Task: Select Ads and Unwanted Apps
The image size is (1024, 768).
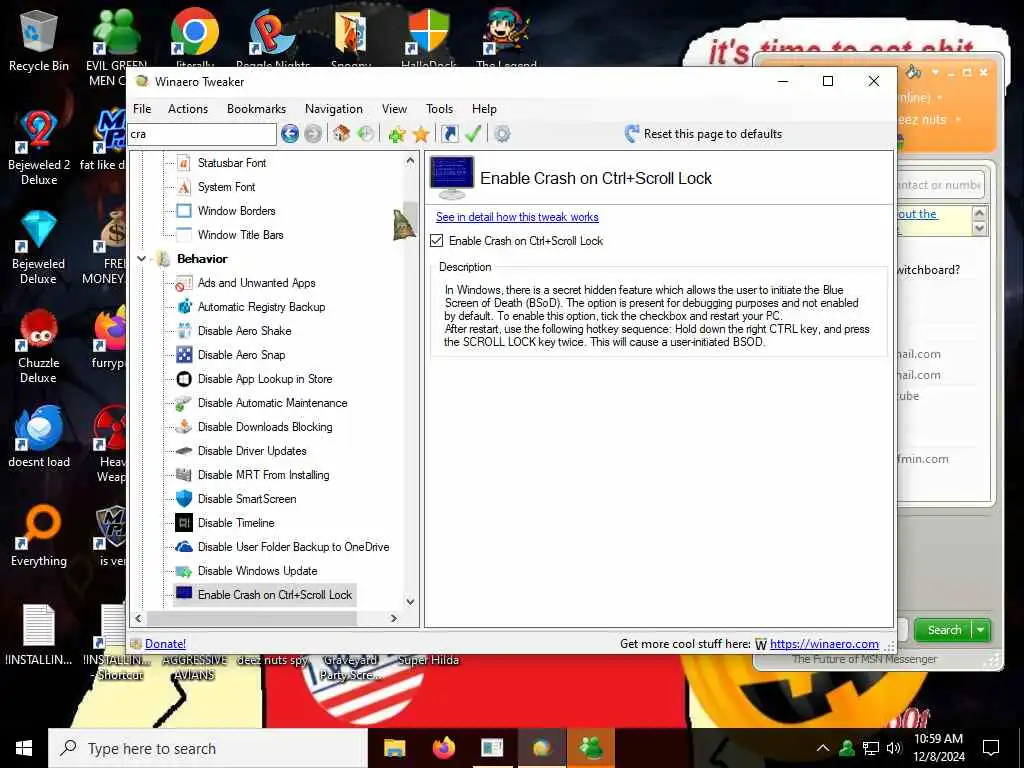Action: [x=257, y=283]
